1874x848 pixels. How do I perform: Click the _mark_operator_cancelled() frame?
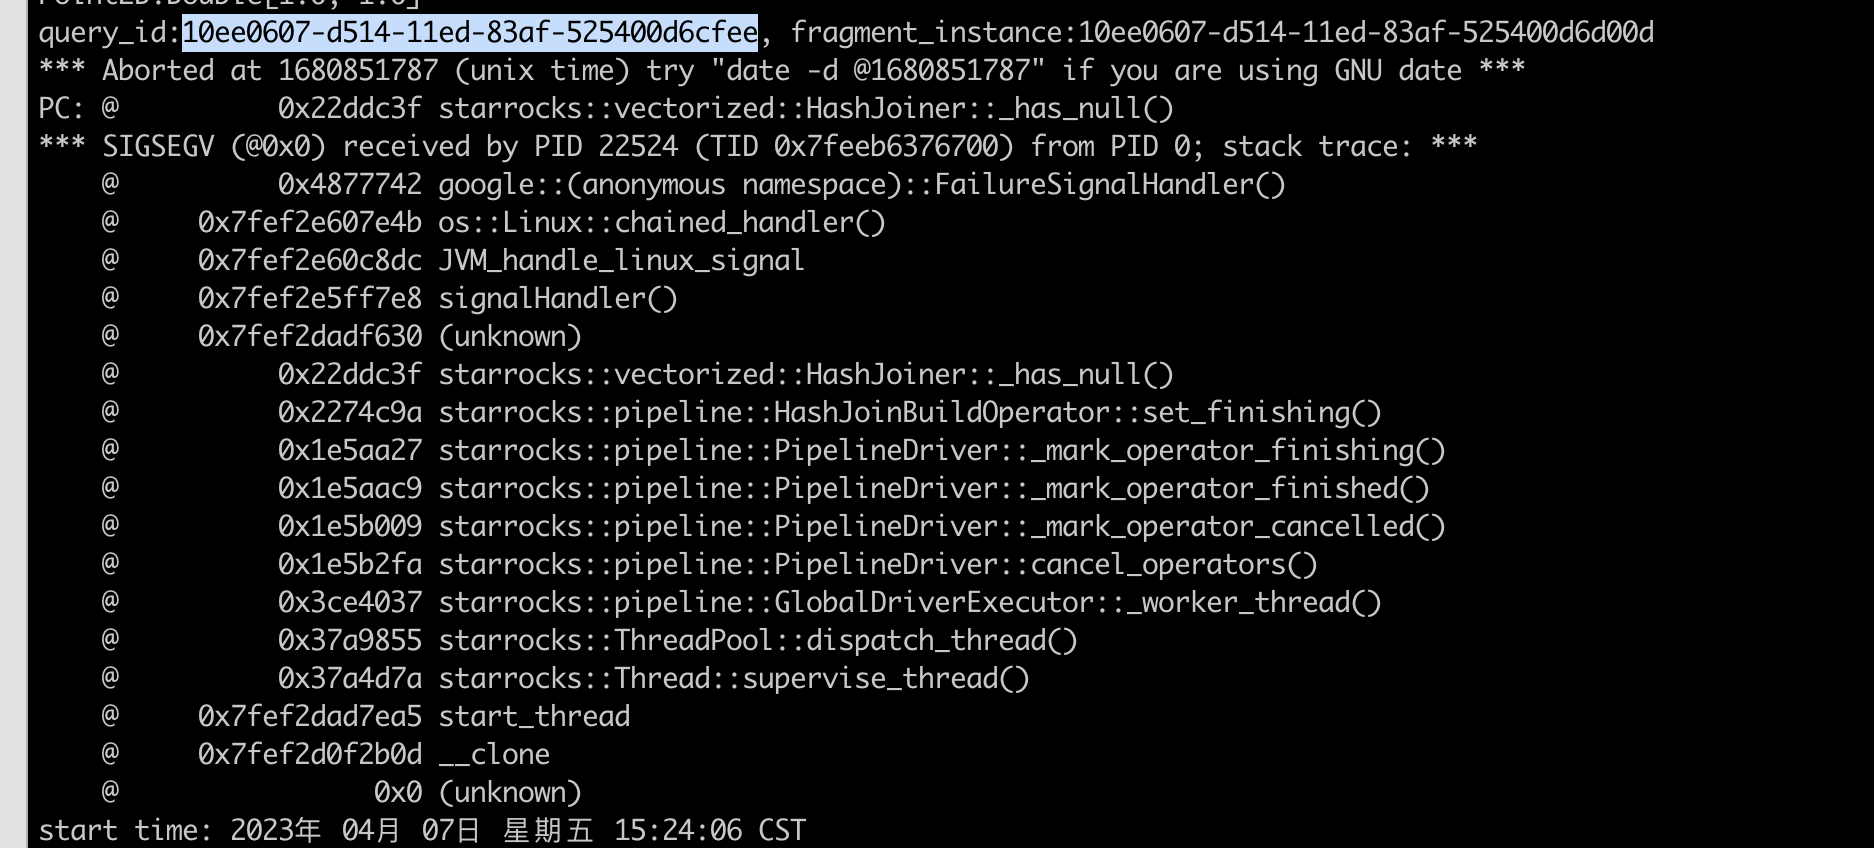[942, 527]
